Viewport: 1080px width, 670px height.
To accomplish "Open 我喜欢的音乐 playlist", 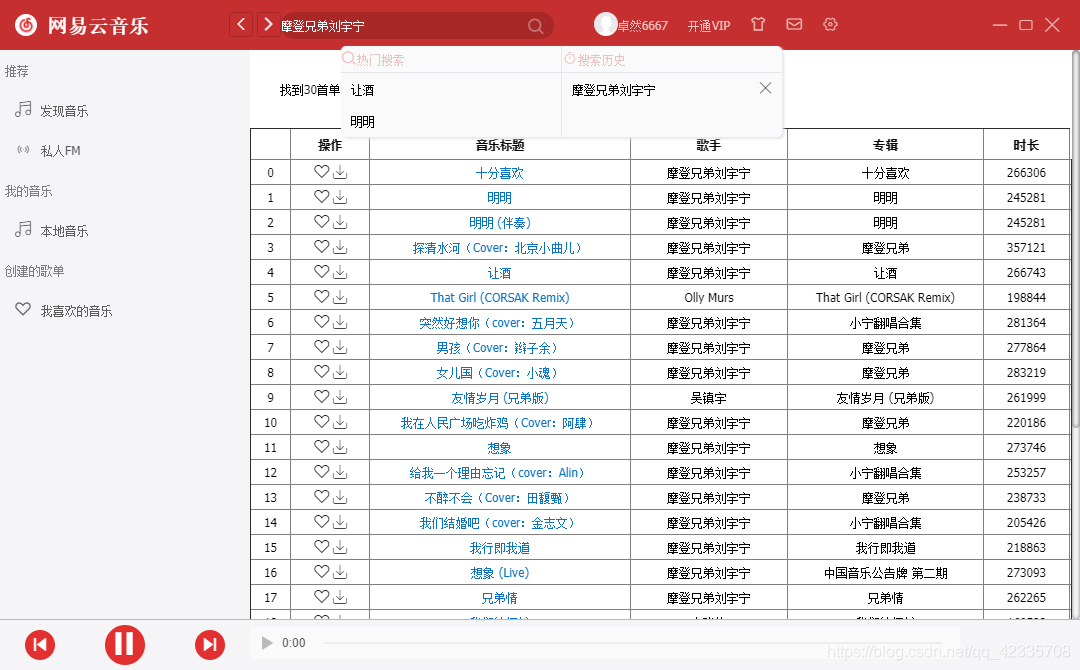I will (76, 311).
